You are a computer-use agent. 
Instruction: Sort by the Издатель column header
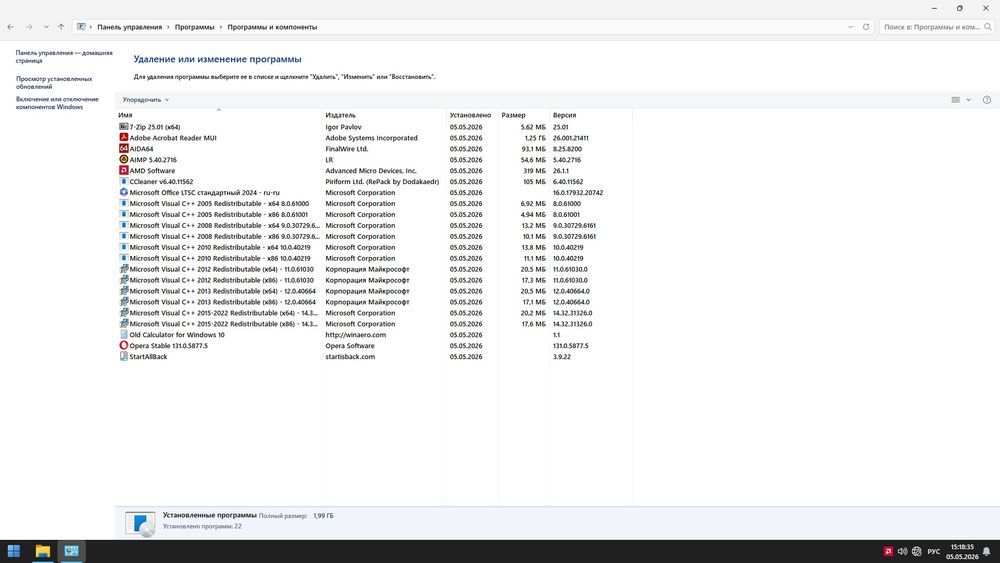tap(341, 115)
